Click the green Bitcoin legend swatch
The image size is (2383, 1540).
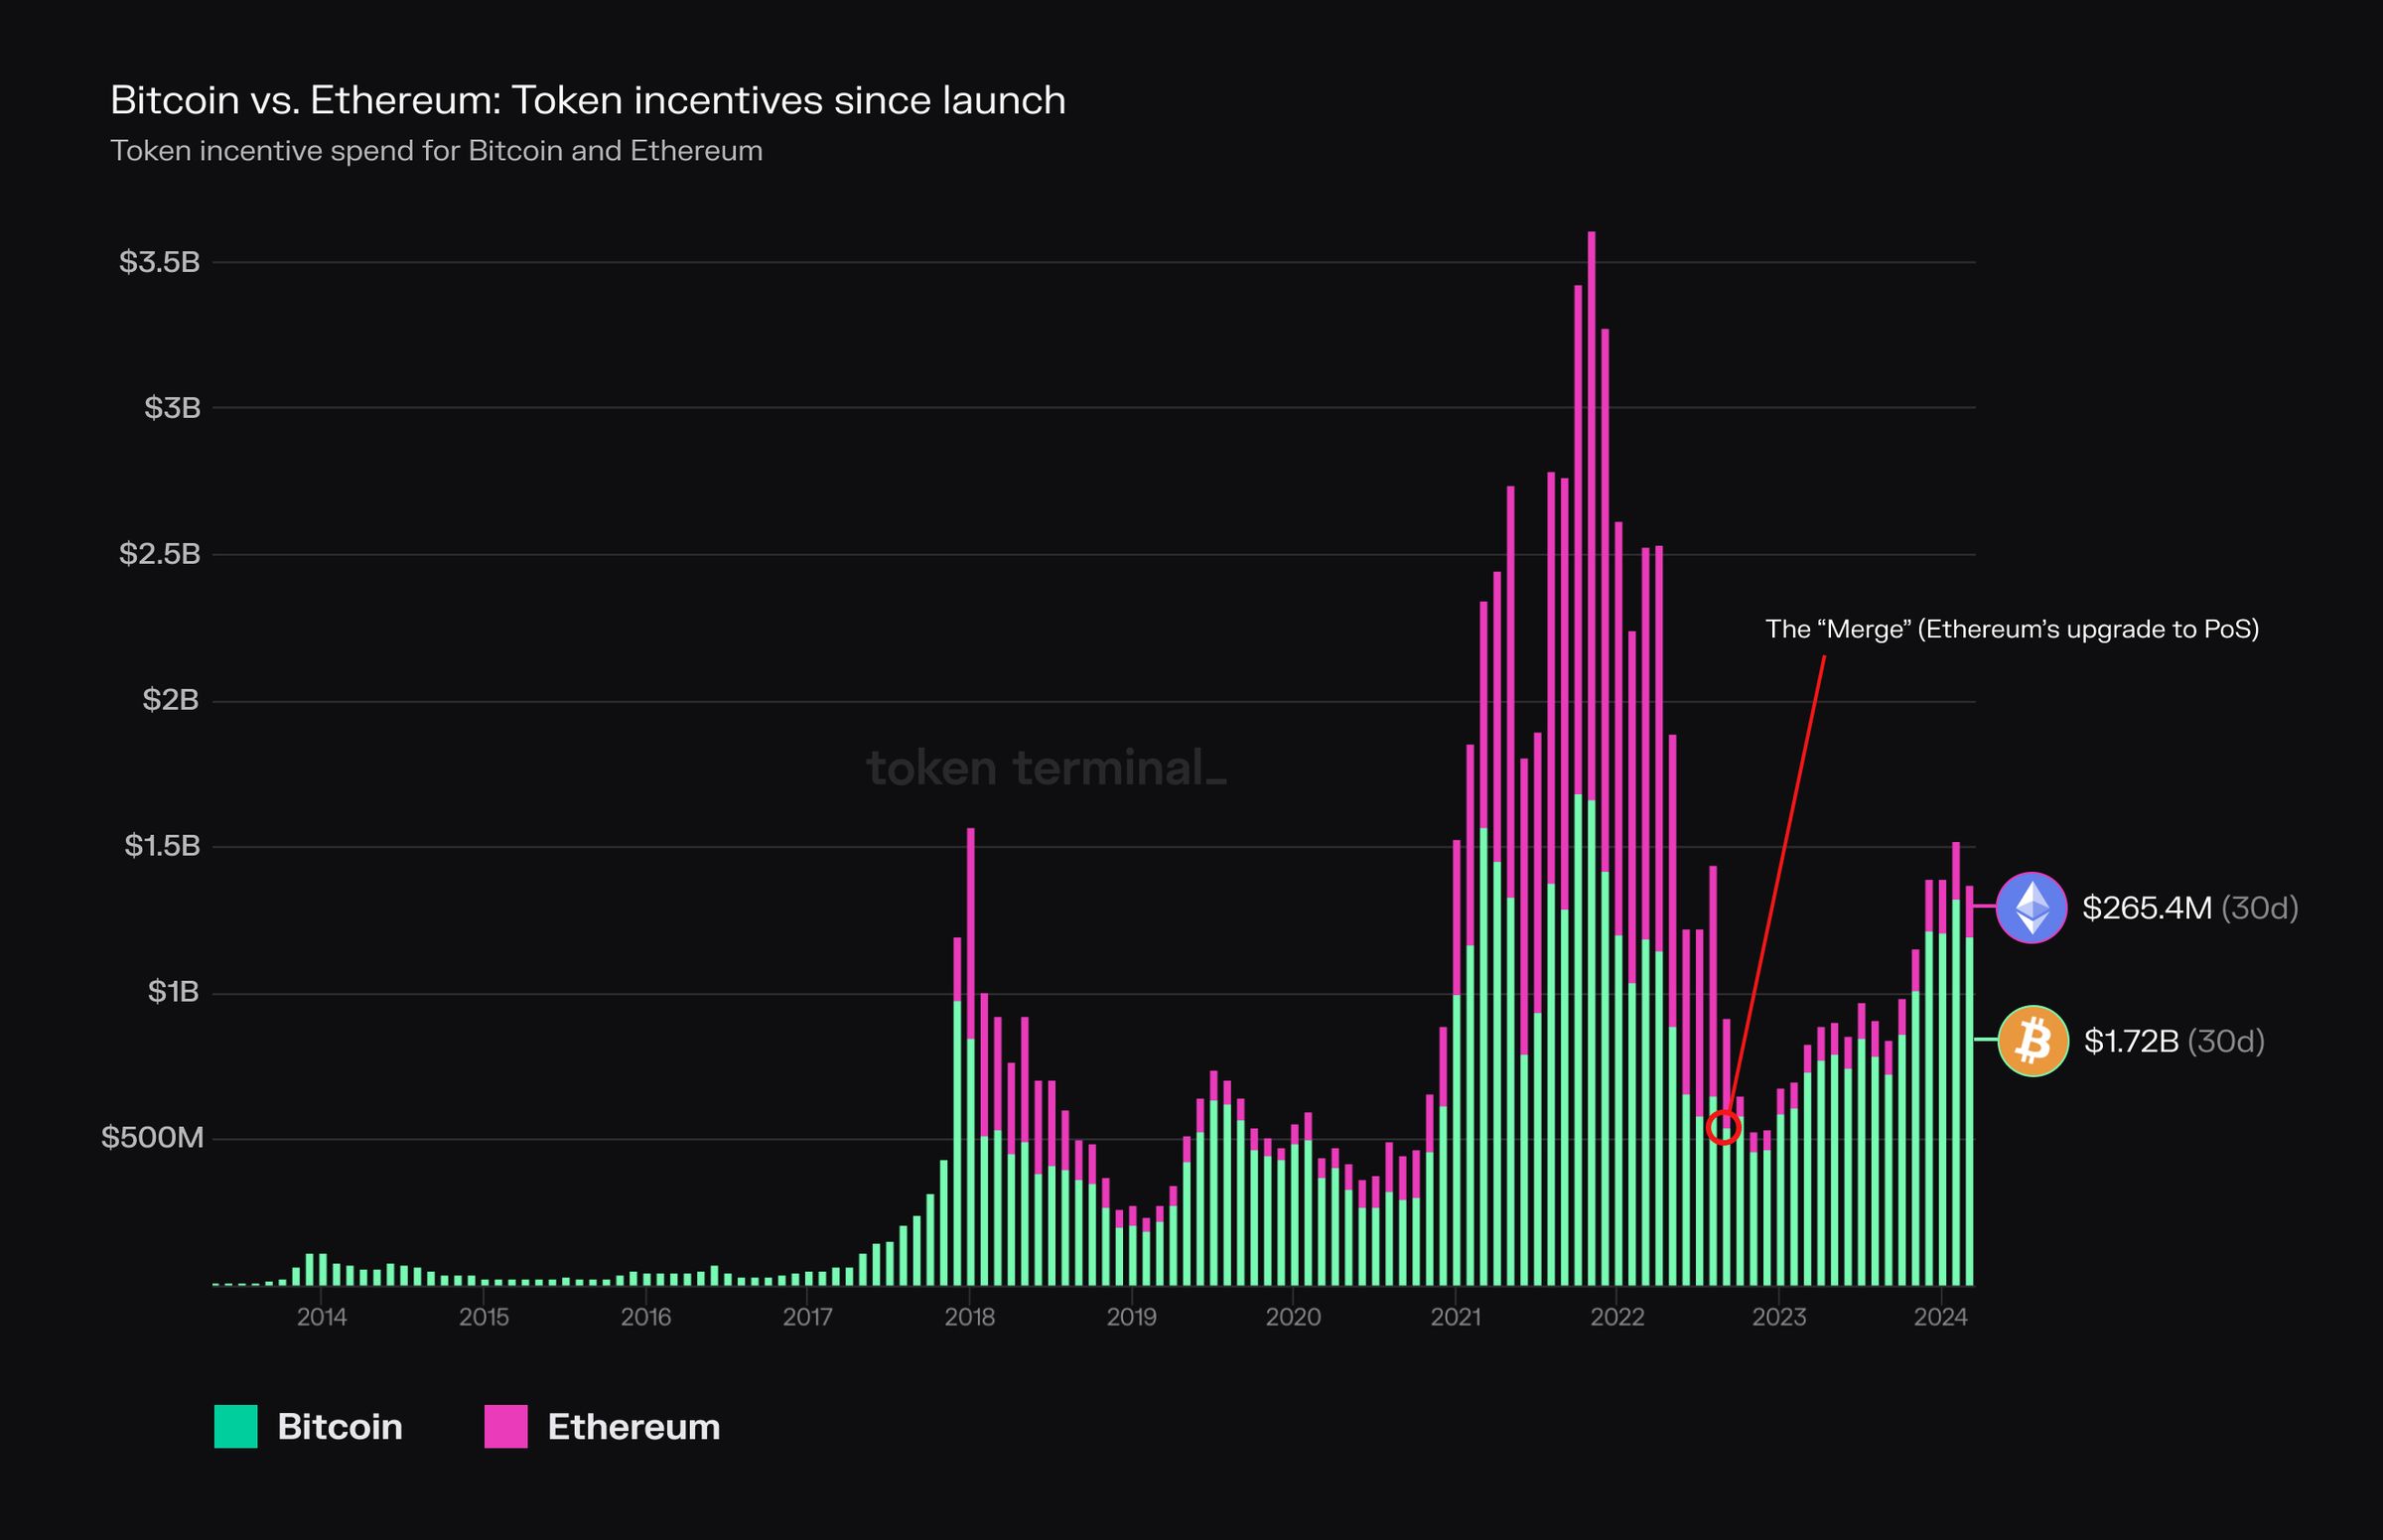(236, 1426)
